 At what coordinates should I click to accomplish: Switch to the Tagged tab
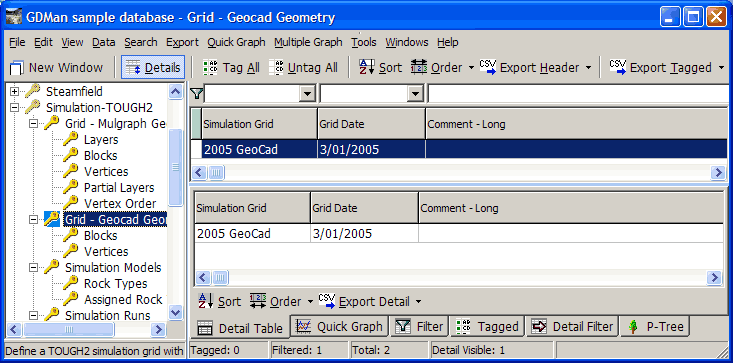(488, 326)
